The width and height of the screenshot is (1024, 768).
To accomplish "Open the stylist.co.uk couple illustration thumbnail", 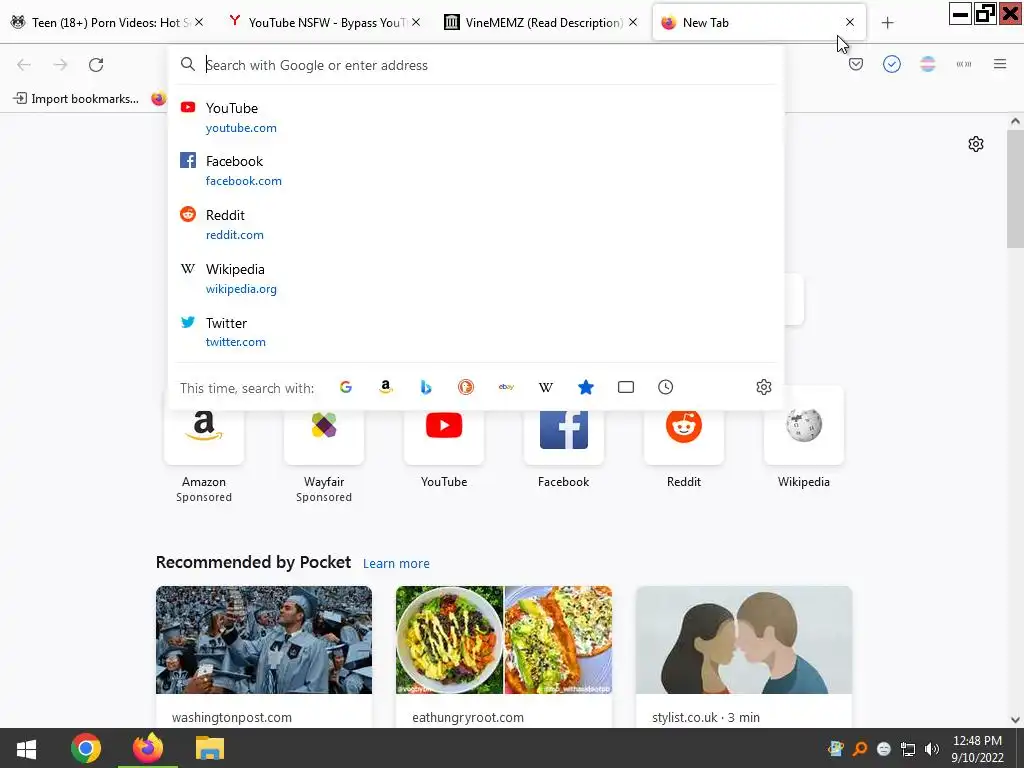I will click(744, 640).
